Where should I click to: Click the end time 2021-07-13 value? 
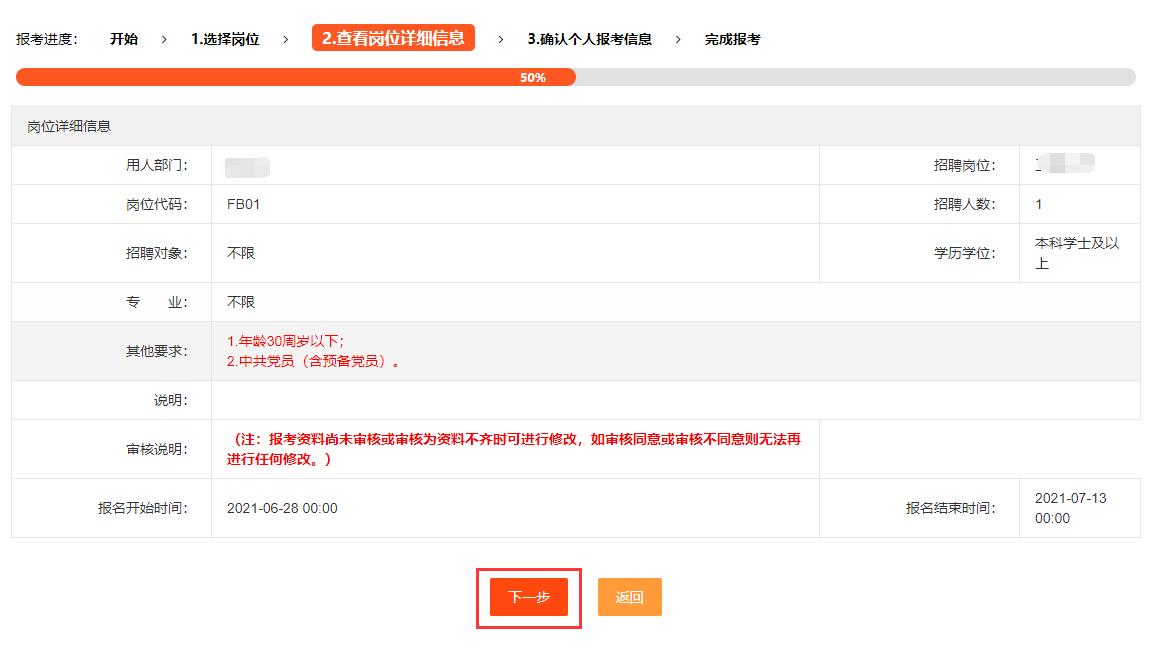pos(1070,499)
